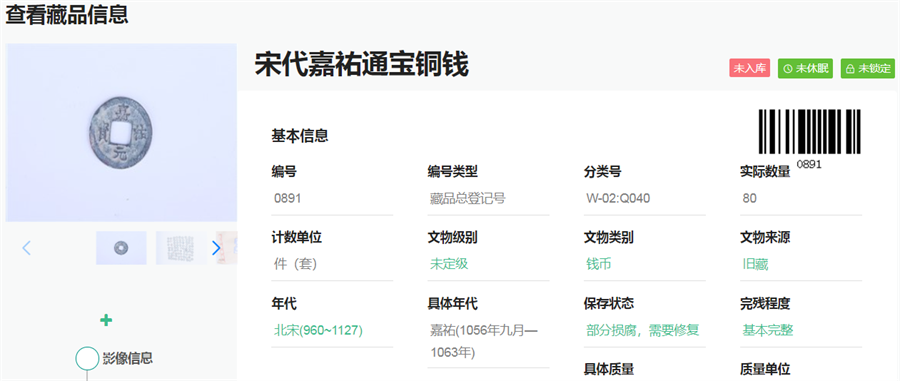Click the 具体质量 field label
The height and width of the screenshot is (381, 900).
609,369
